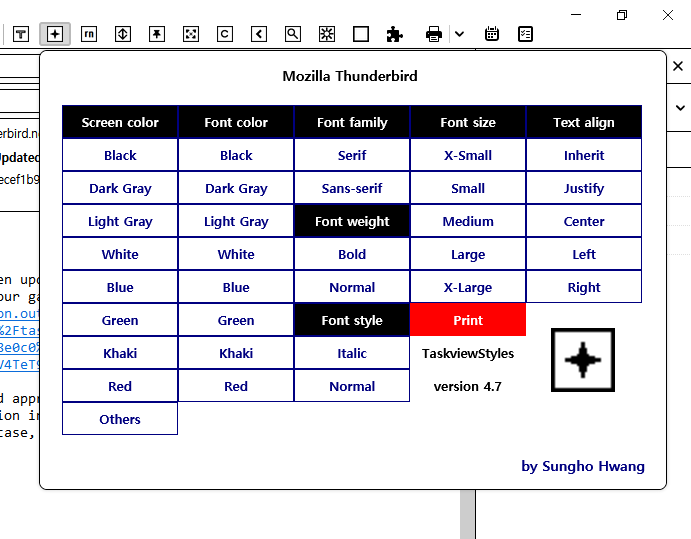
Task: Restore down the window
Action: [x=622, y=15]
